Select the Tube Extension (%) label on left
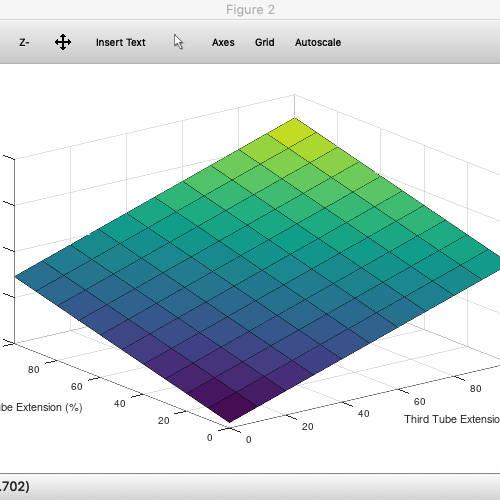Image resolution: width=500 pixels, height=500 pixels. click(41, 407)
